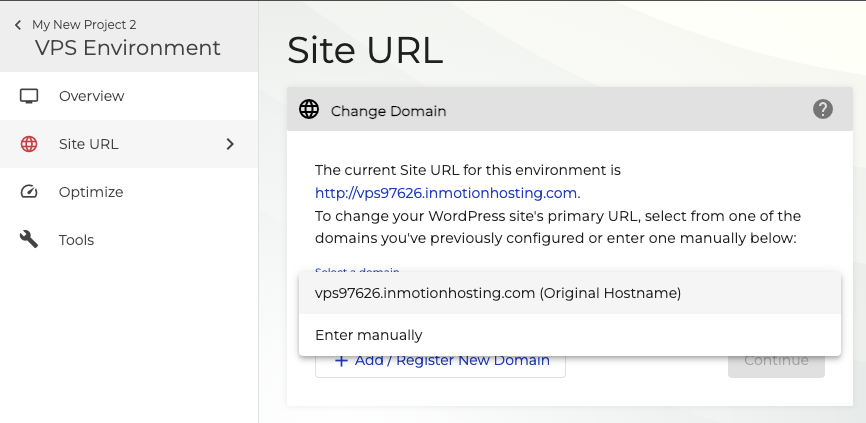Screen dimensions: 866x423
Task: Select the Original Hostname domain option
Action: pyautogui.click(x=497, y=293)
